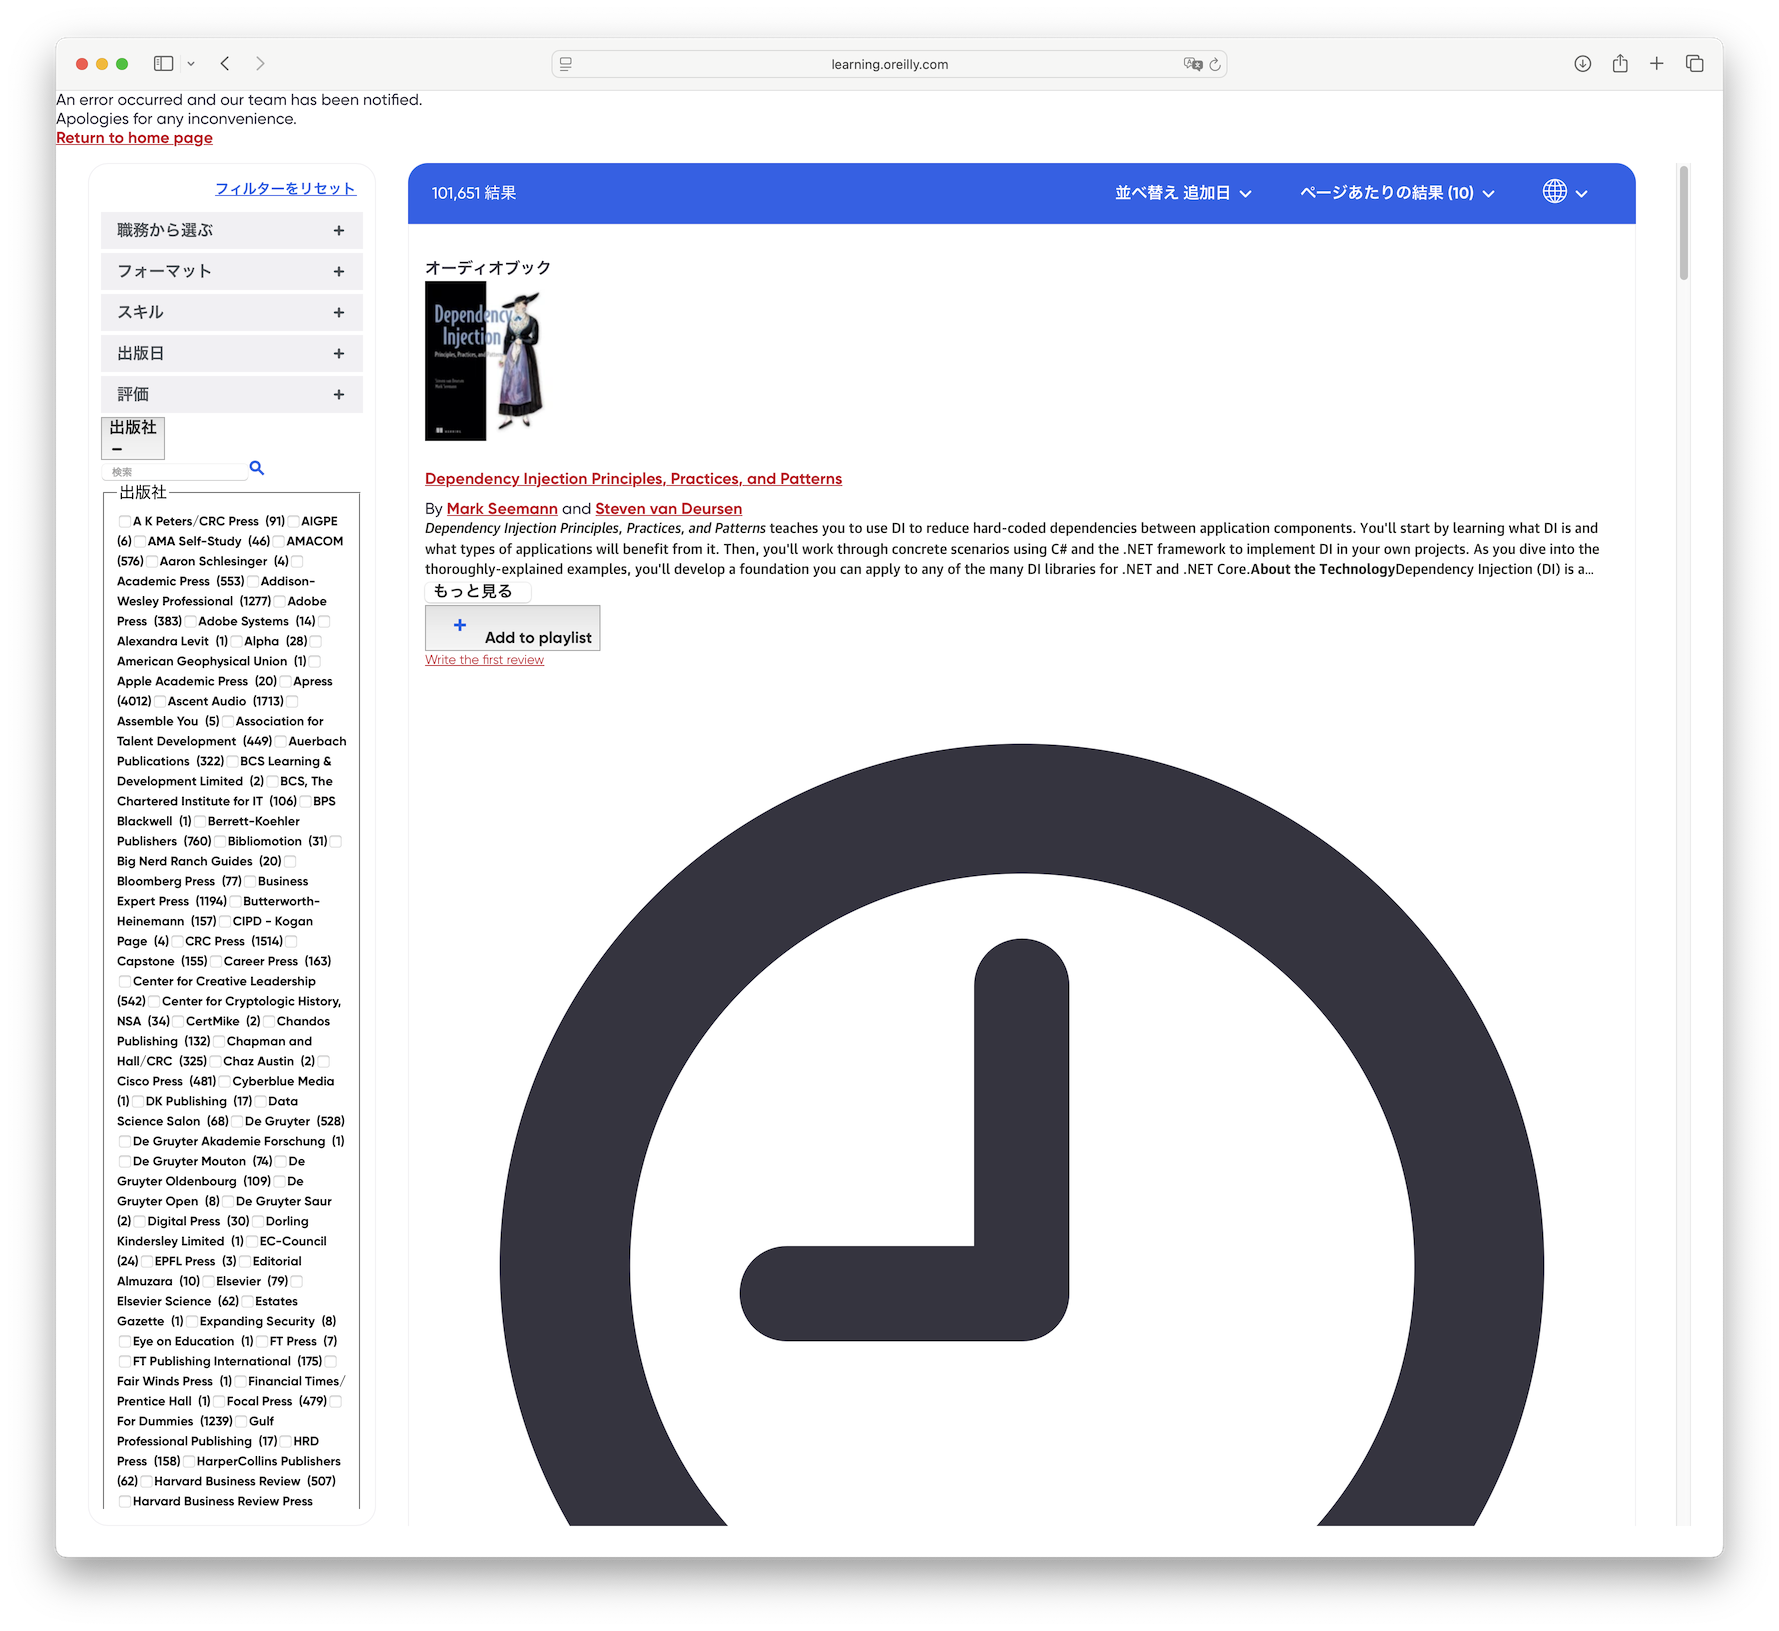The image size is (1779, 1631).
Task: Click the オーディオブック label
Action: [488, 268]
